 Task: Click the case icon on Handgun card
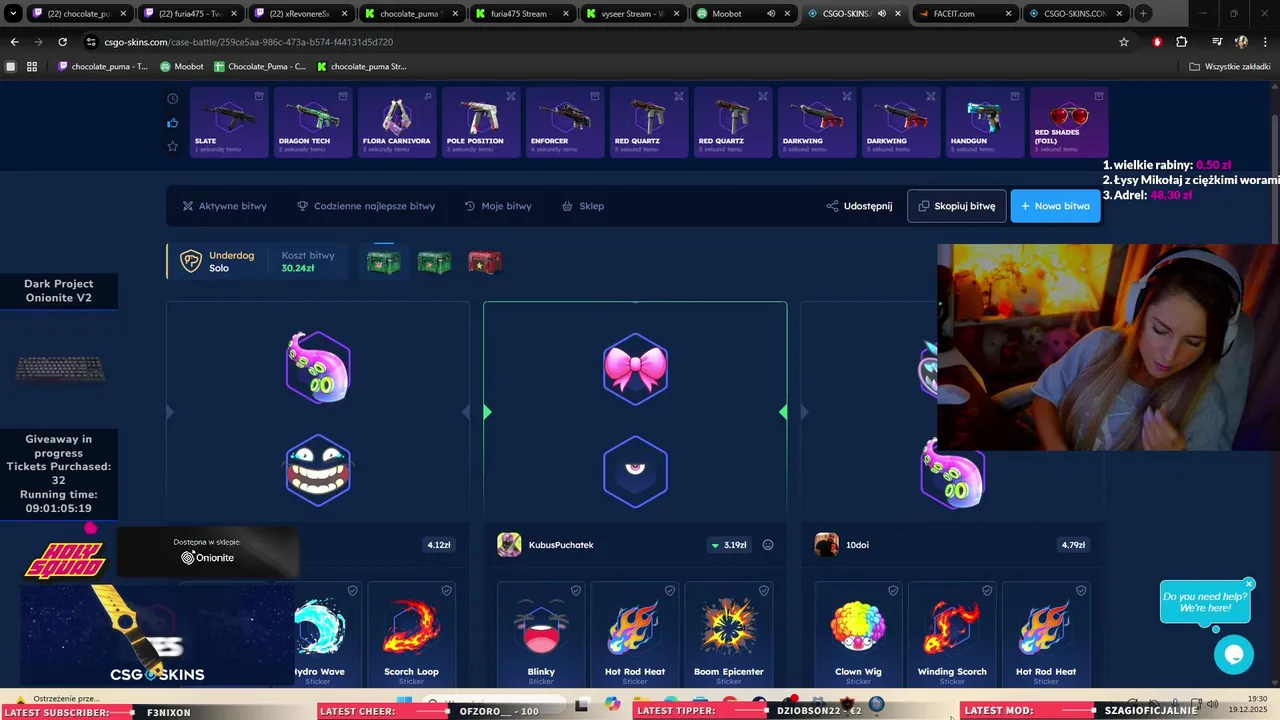[1015, 96]
